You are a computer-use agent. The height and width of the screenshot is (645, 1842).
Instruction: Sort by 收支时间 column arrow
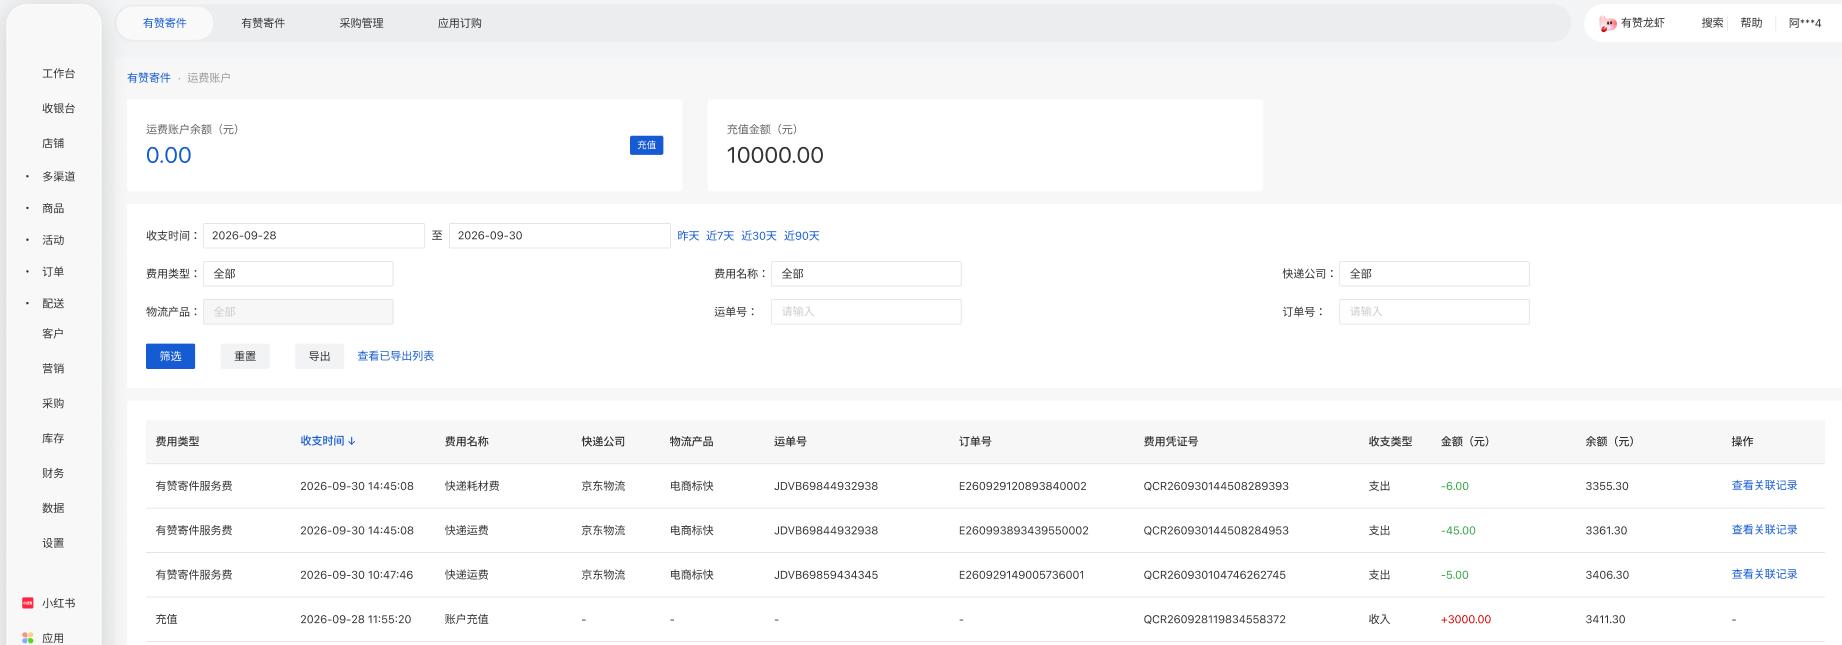click(352, 441)
